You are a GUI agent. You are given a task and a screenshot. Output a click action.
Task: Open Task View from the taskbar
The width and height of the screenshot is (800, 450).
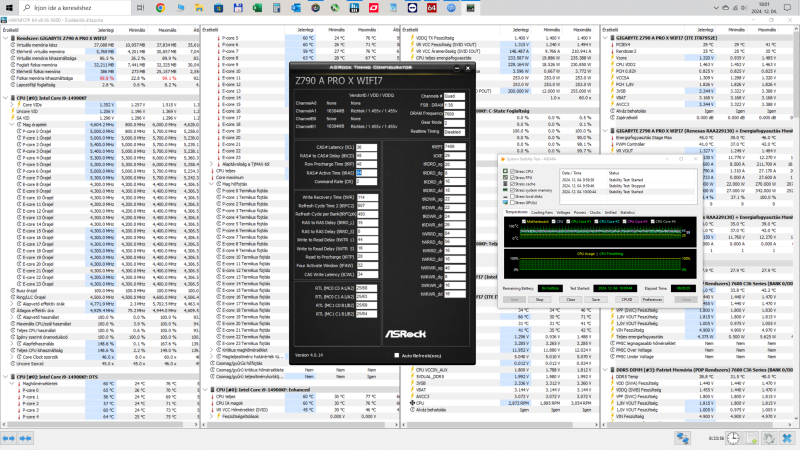click(x=140, y=8)
